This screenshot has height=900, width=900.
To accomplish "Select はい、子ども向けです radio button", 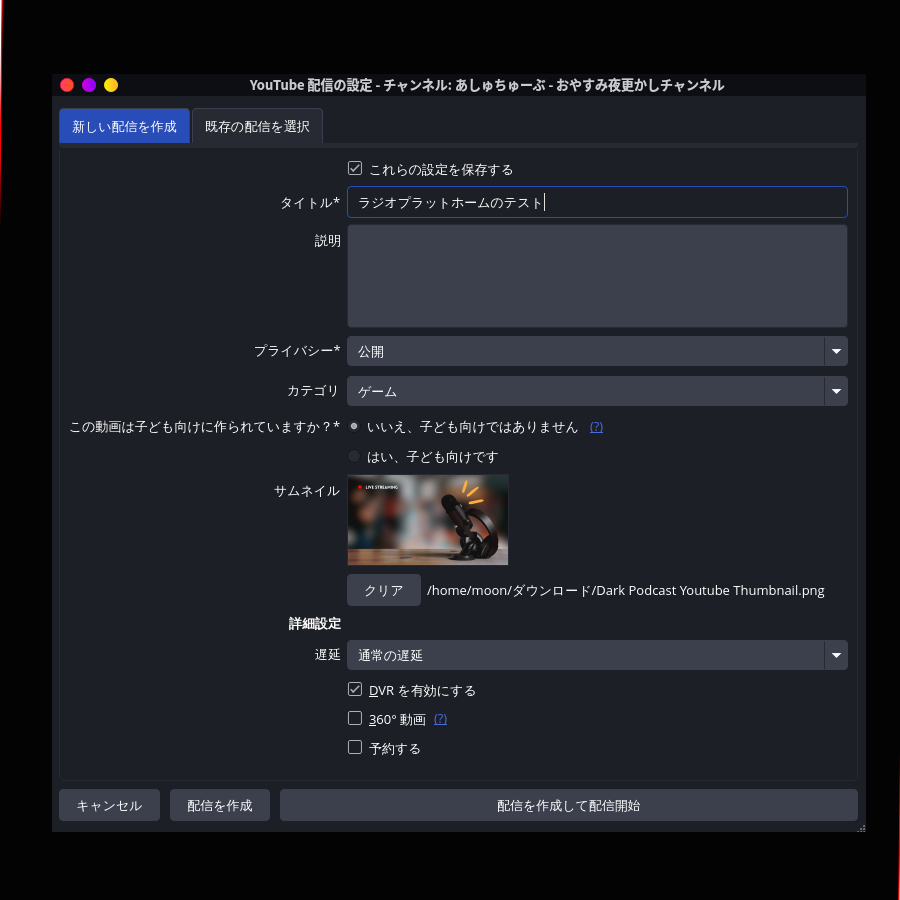I will pyautogui.click(x=354, y=456).
